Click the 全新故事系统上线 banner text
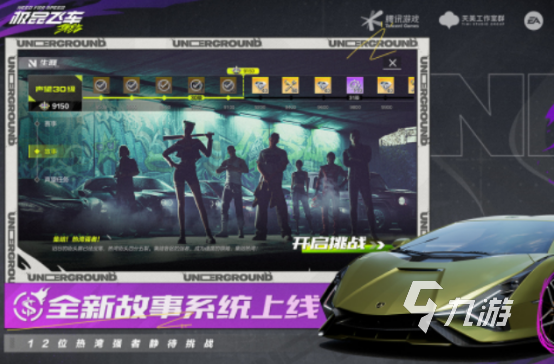Viewport: 554px width, 364px height. (x=184, y=306)
